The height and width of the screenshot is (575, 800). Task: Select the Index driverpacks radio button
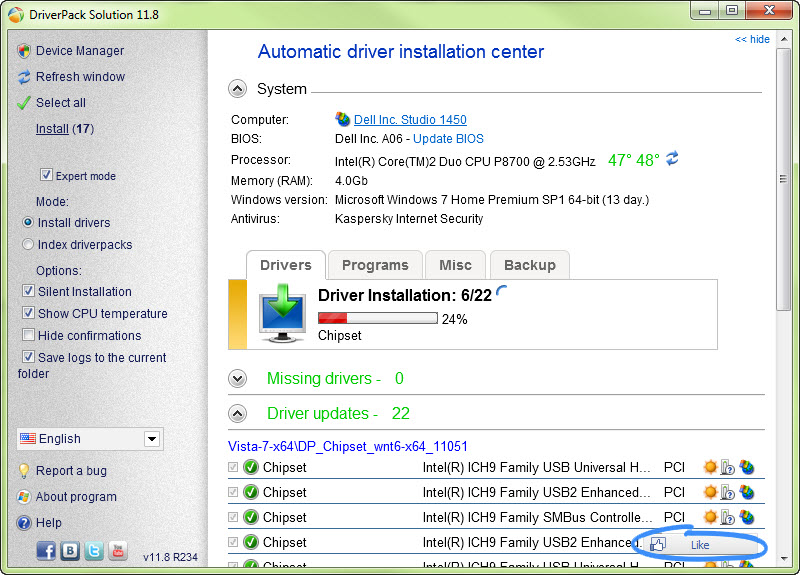coord(28,244)
